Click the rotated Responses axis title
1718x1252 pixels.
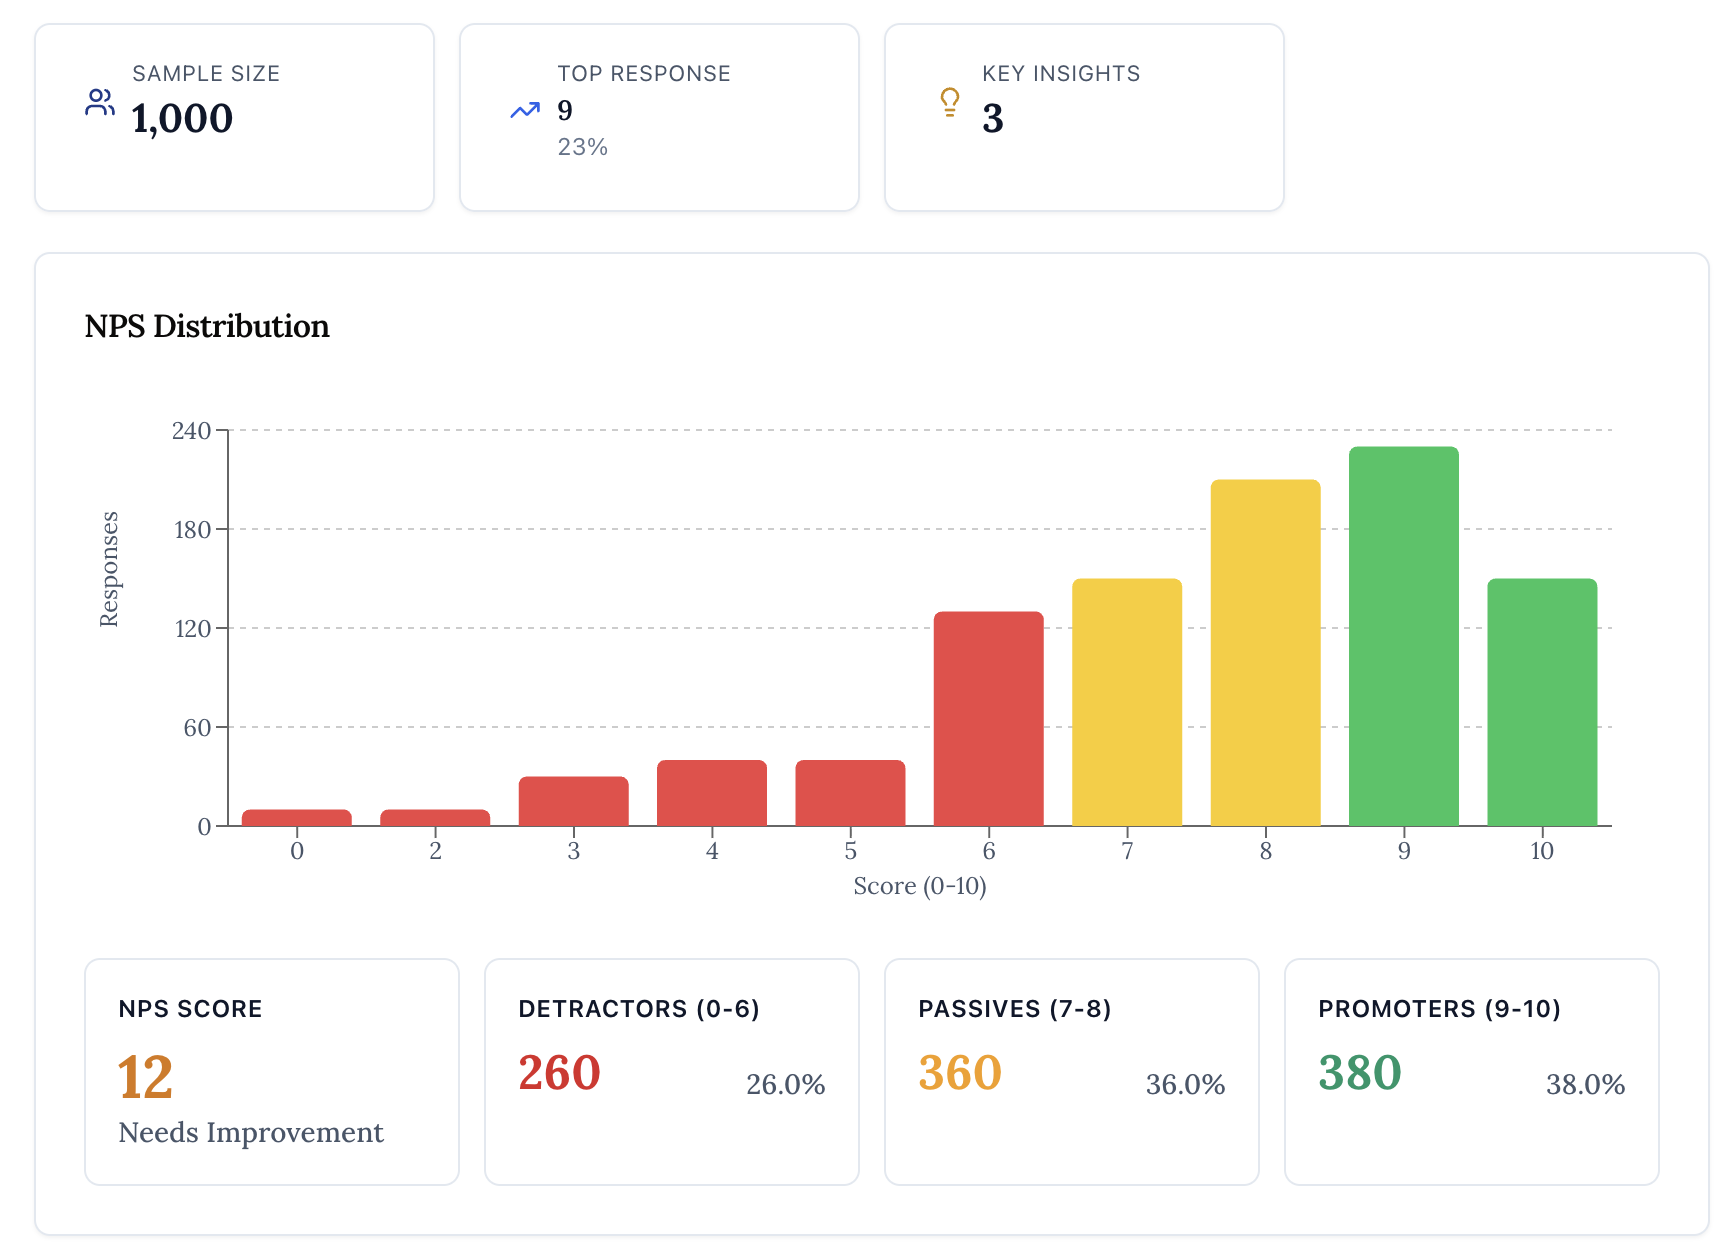(109, 569)
